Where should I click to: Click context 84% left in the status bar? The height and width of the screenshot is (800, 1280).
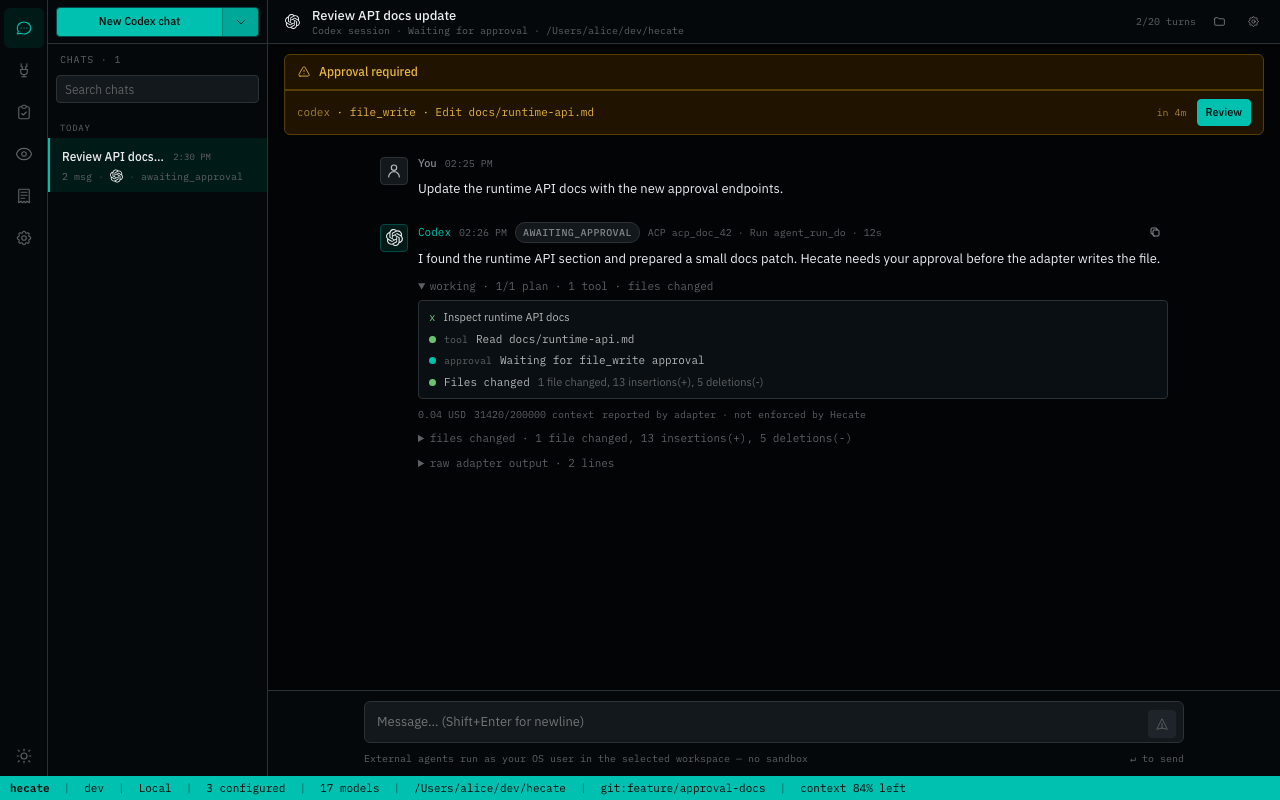pyautogui.click(x=853, y=788)
